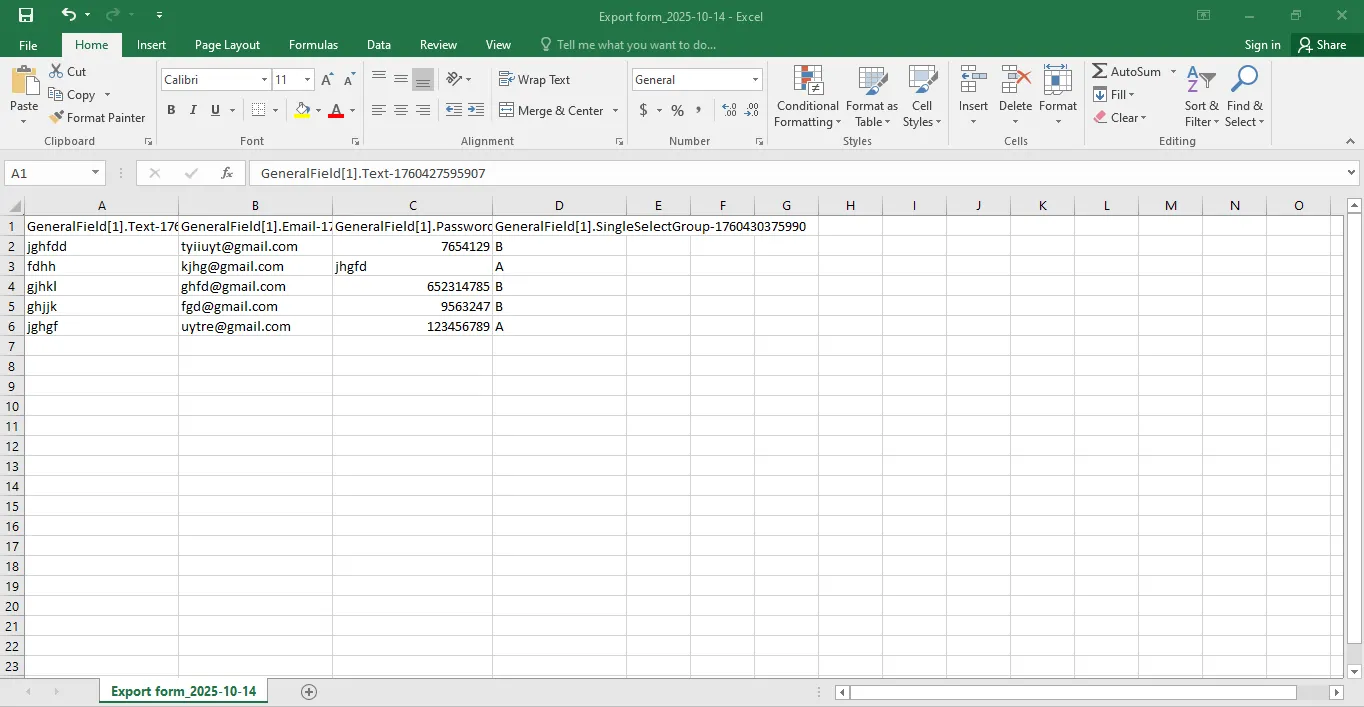The height and width of the screenshot is (707, 1364).
Task: Open the General number format dropdown
Action: click(756, 80)
